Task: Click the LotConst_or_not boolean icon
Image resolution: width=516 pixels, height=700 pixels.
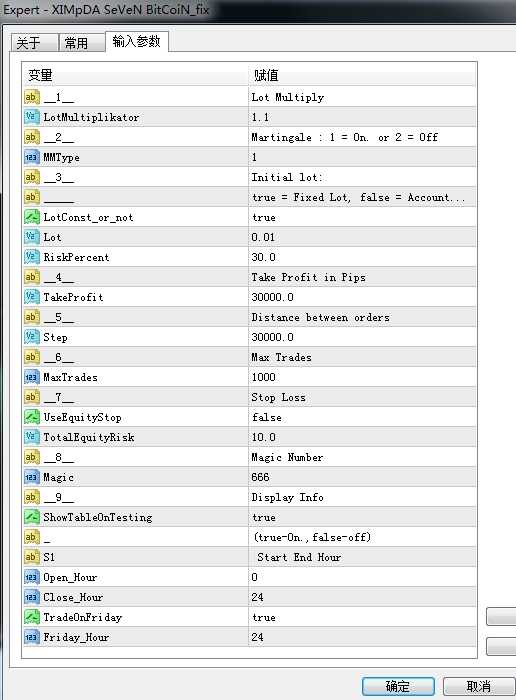Action: coord(32,217)
